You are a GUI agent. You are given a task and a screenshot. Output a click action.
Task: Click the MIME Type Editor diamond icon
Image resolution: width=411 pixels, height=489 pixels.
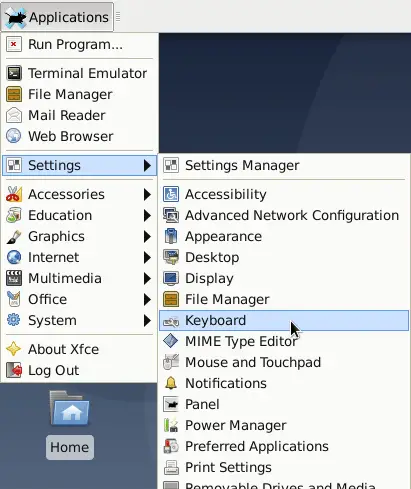point(171,341)
